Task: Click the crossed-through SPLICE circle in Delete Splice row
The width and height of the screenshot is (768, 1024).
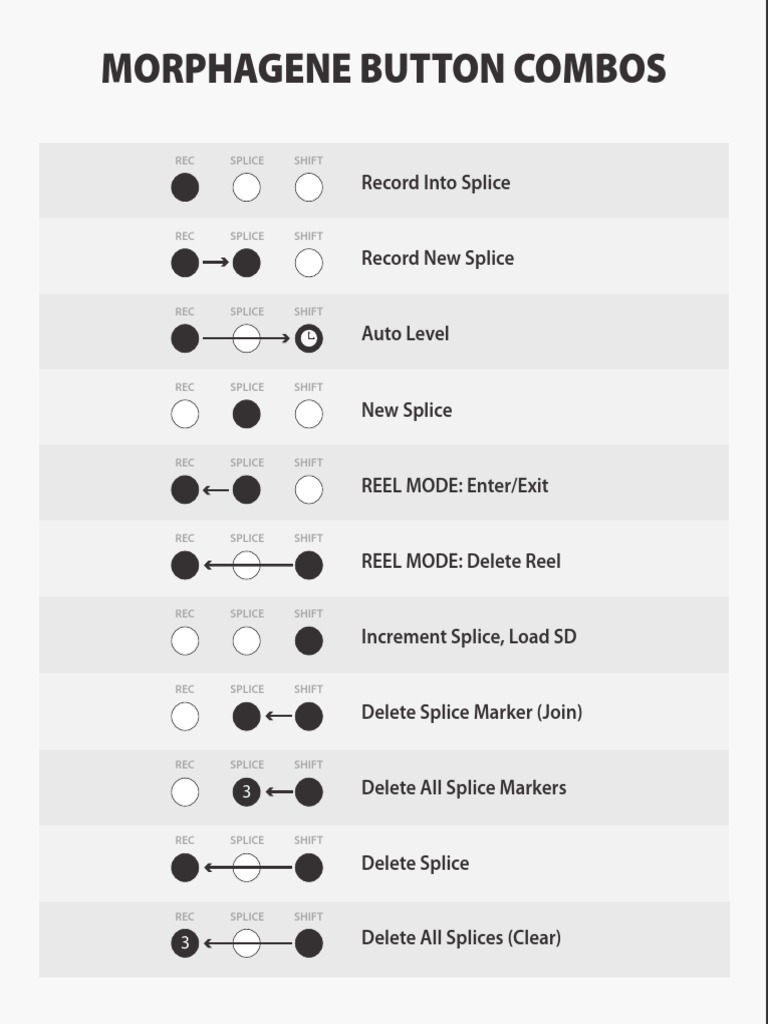Action: [246, 868]
